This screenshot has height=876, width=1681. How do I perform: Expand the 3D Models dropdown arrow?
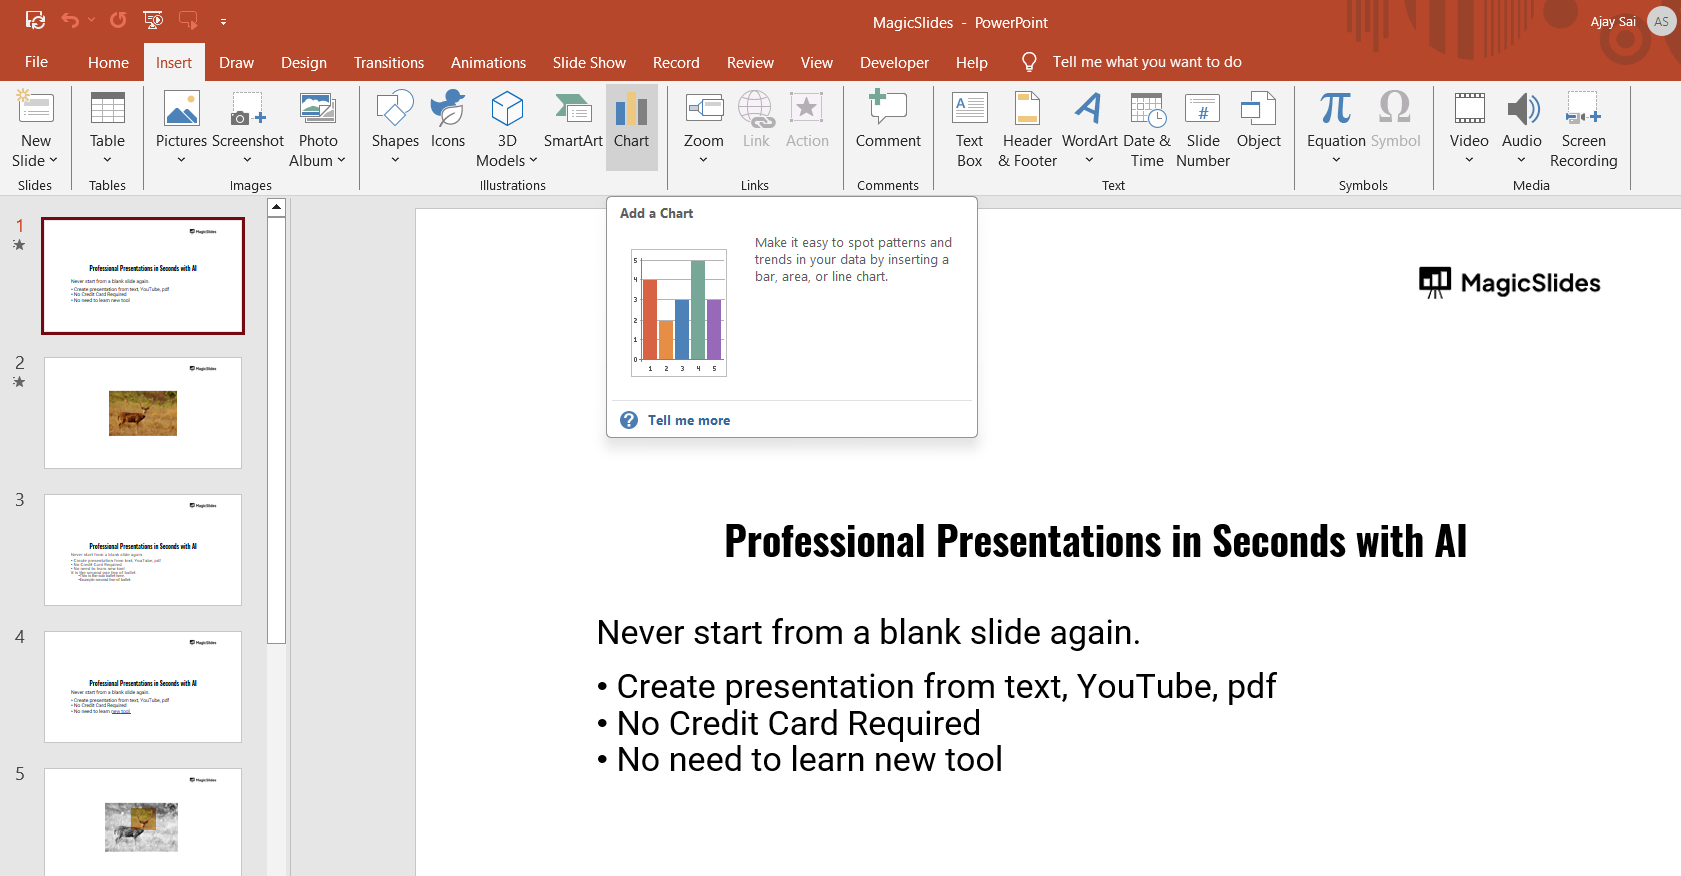tap(533, 161)
